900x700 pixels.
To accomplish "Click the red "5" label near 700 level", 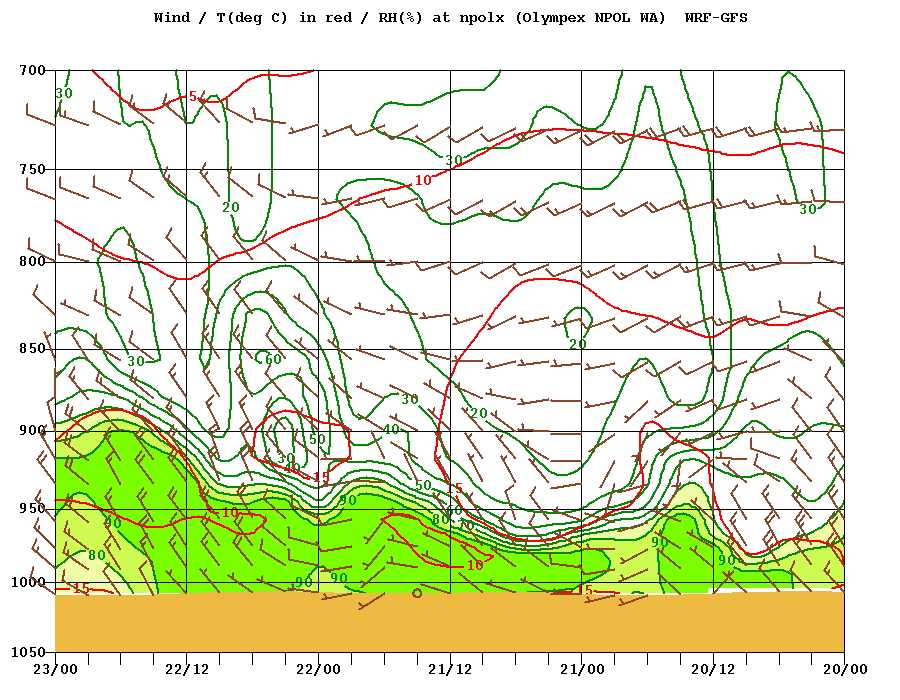I will click(193, 96).
